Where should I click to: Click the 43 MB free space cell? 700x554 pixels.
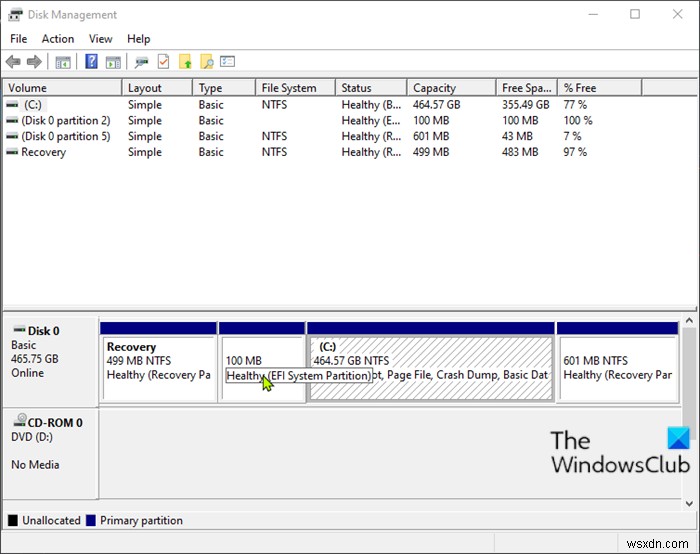[517, 136]
